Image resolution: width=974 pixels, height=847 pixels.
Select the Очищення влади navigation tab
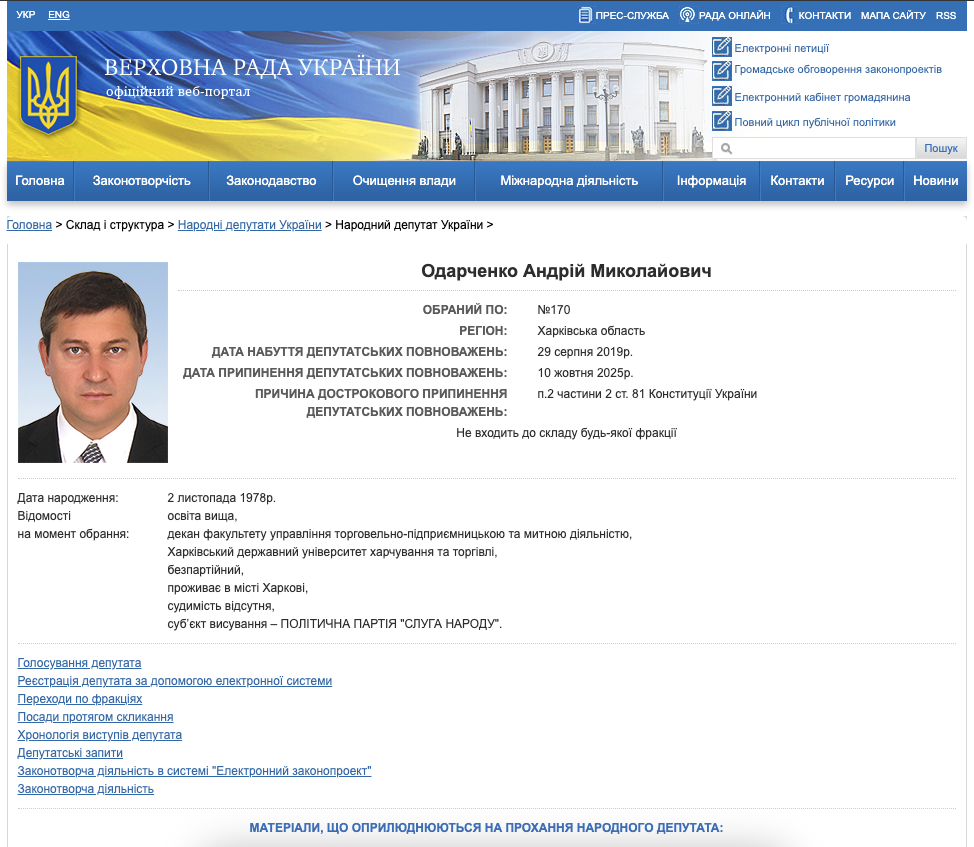tap(404, 181)
